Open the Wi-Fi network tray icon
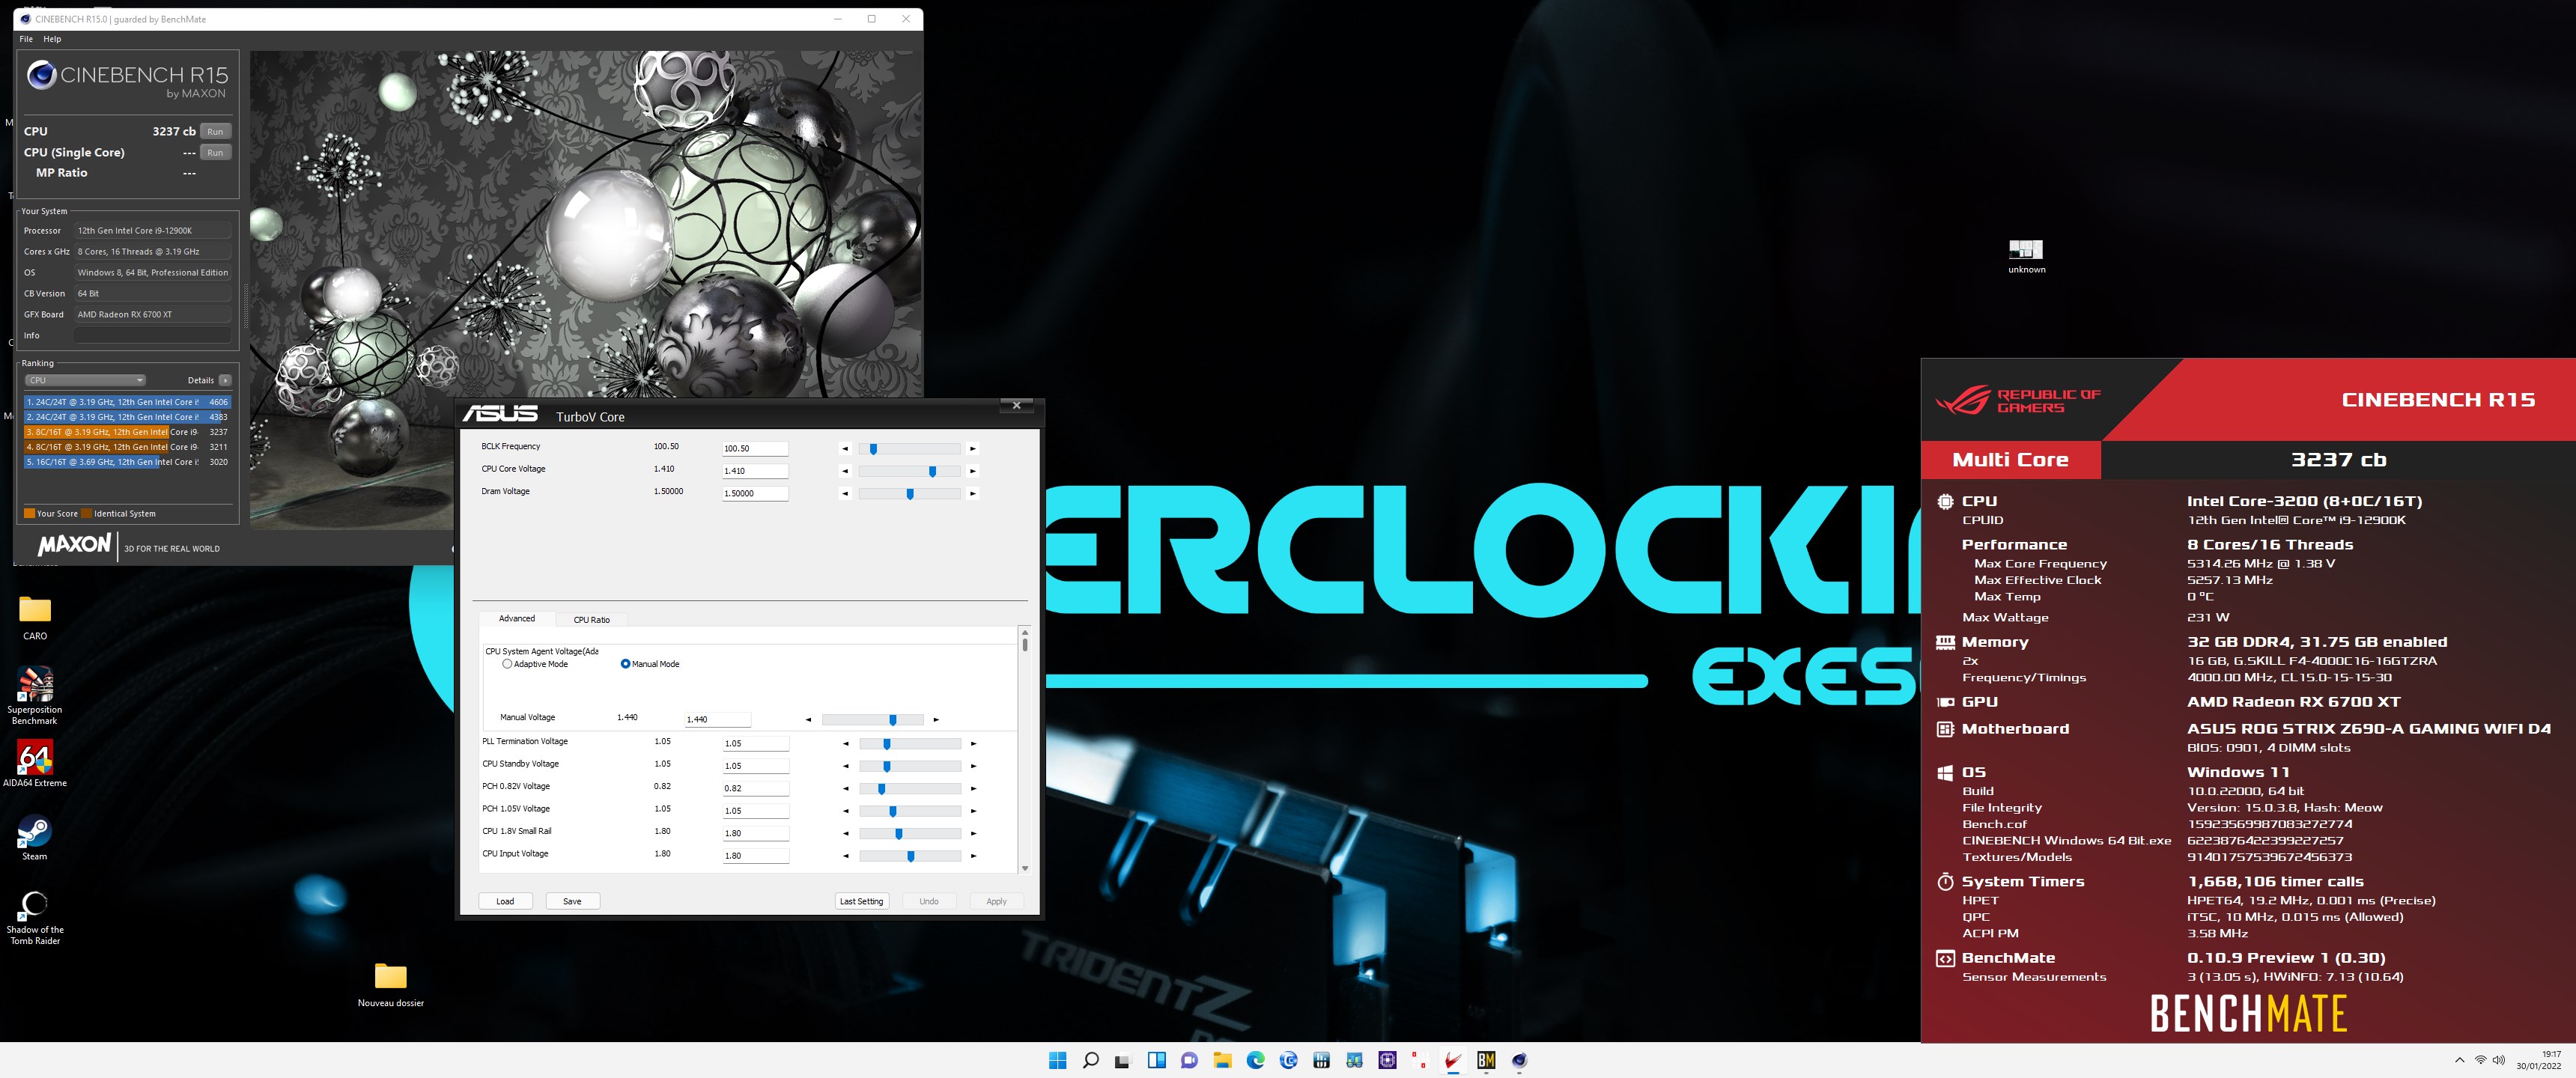The image size is (2576, 1078). pos(2480,1060)
